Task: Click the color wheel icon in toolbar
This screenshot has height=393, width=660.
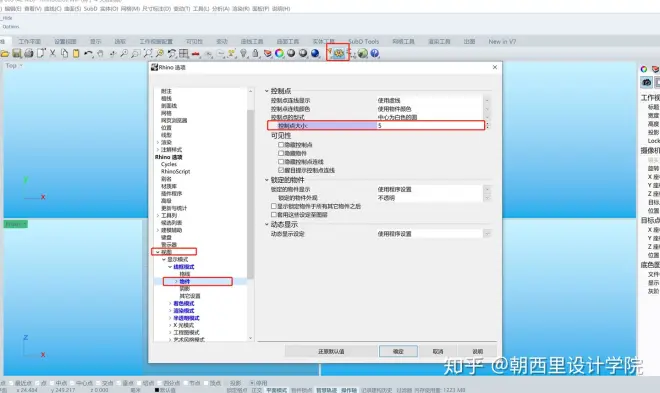Action: [279, 53]
